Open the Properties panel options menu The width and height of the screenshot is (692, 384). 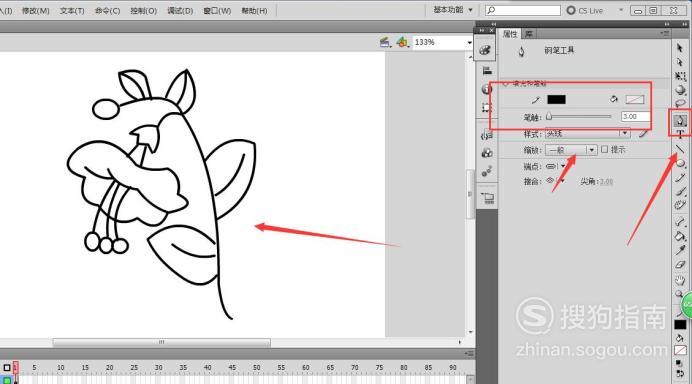point(665,33)
